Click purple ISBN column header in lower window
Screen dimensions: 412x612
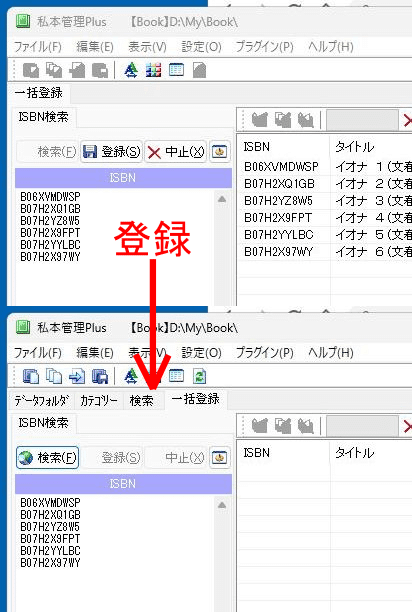(123, 484)
